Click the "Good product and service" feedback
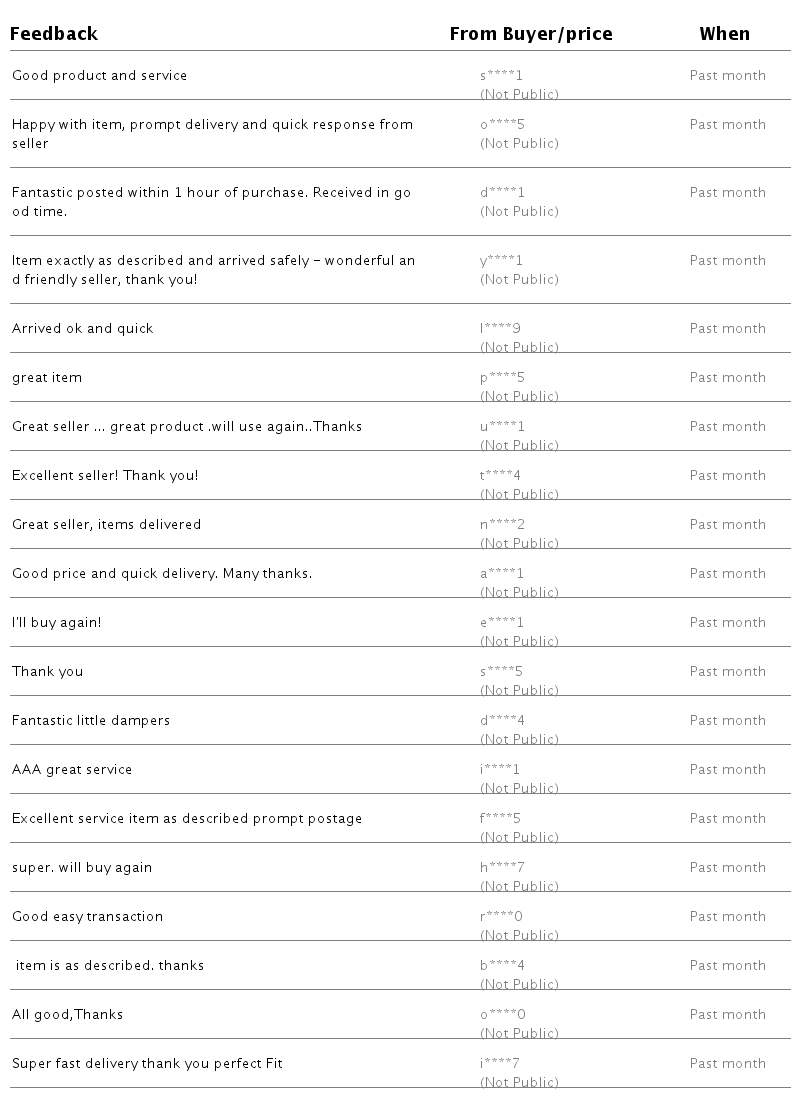The width and height of the screenshot is (800, 1107). tap(99, 75)
